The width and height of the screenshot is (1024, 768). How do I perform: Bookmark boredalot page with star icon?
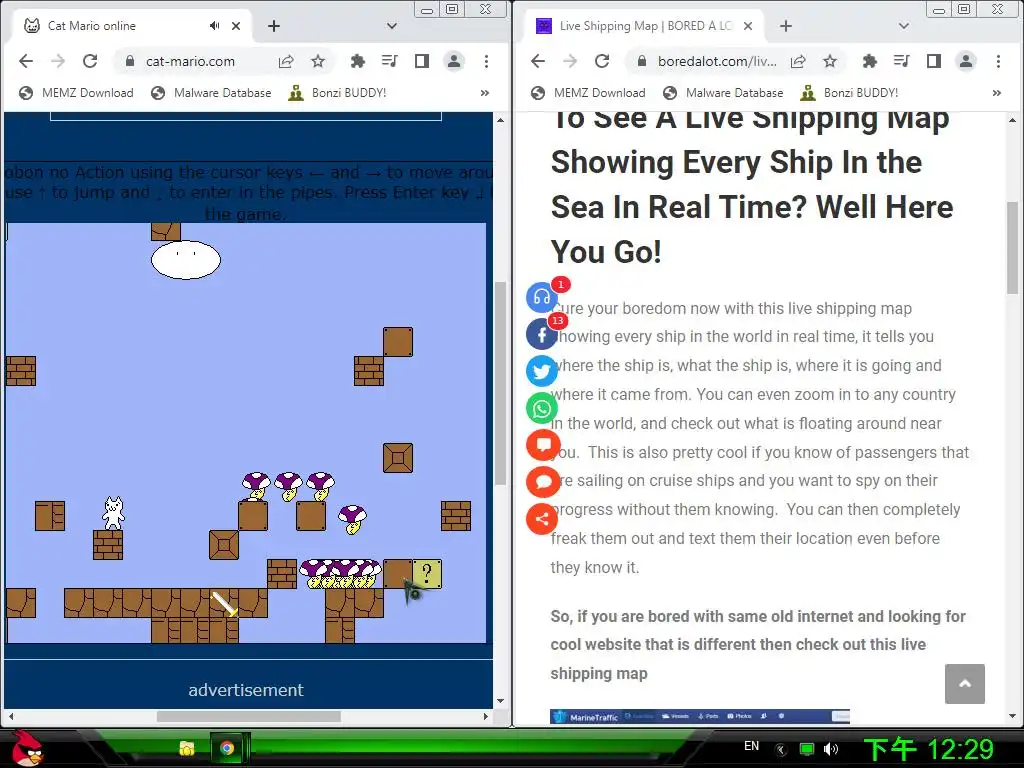tap(830, 61)
